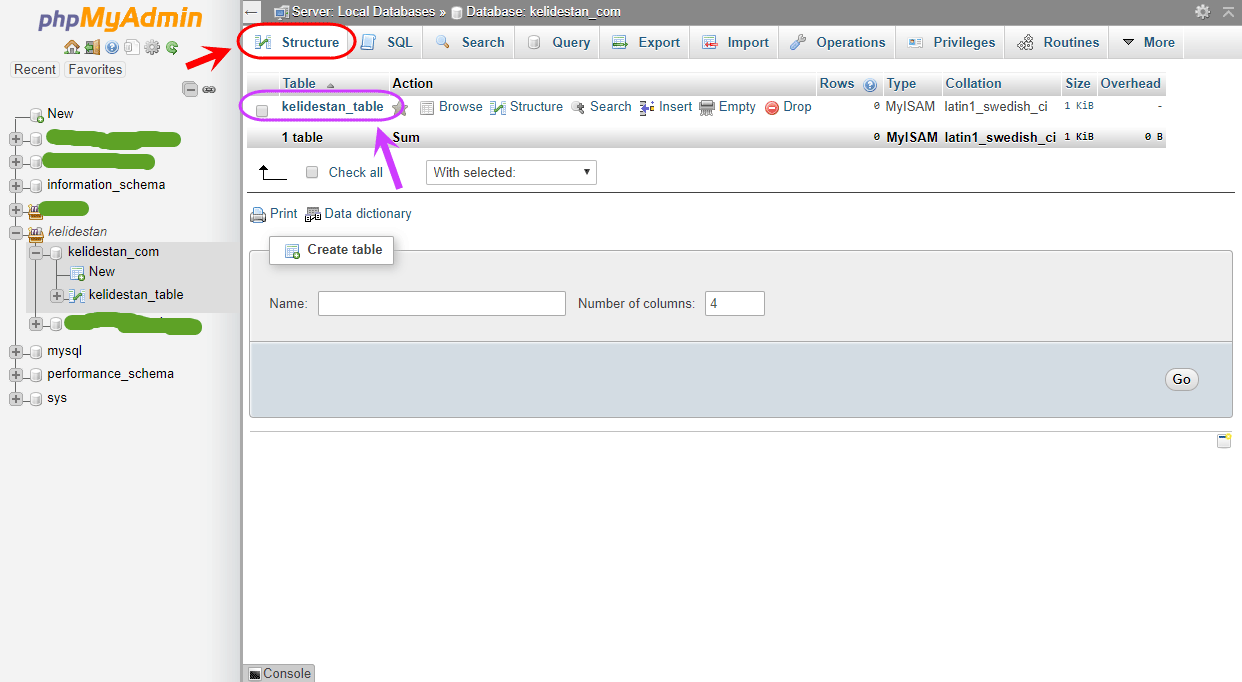Open Structure action for kelidestan_table row

click(527, 107)
